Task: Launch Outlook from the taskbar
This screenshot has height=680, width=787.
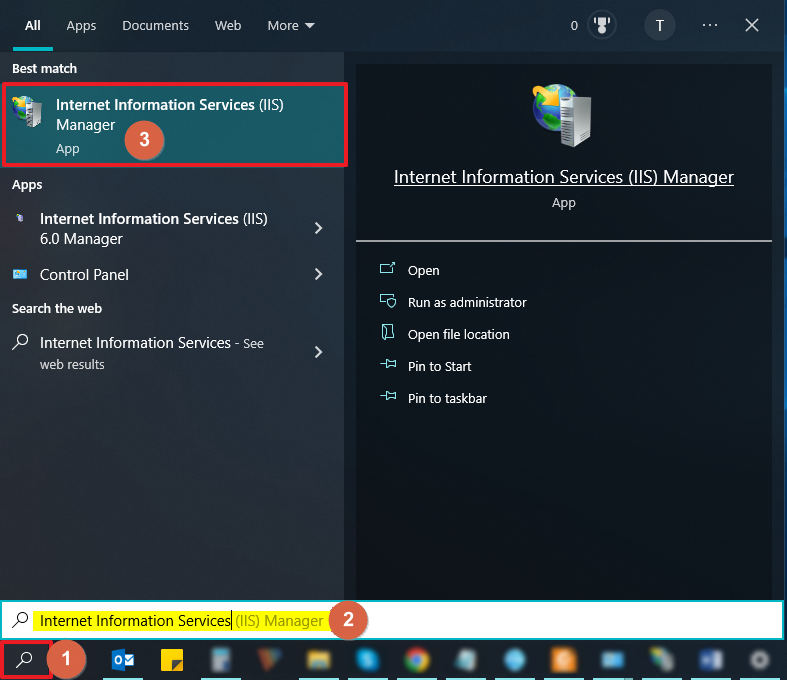Action: coord(123,660)
